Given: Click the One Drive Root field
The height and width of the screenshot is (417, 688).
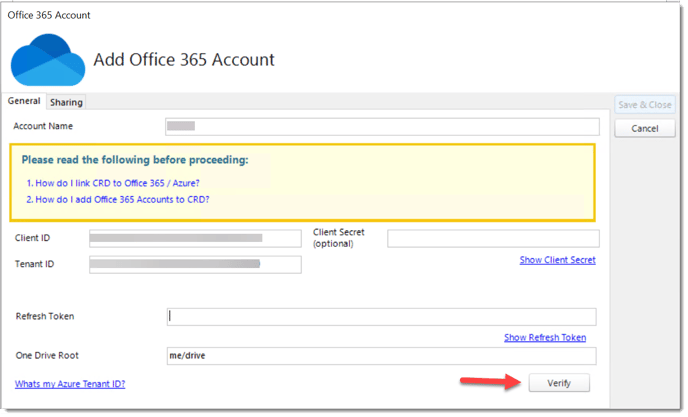Looking at the screenshot, I should point(383,357).
